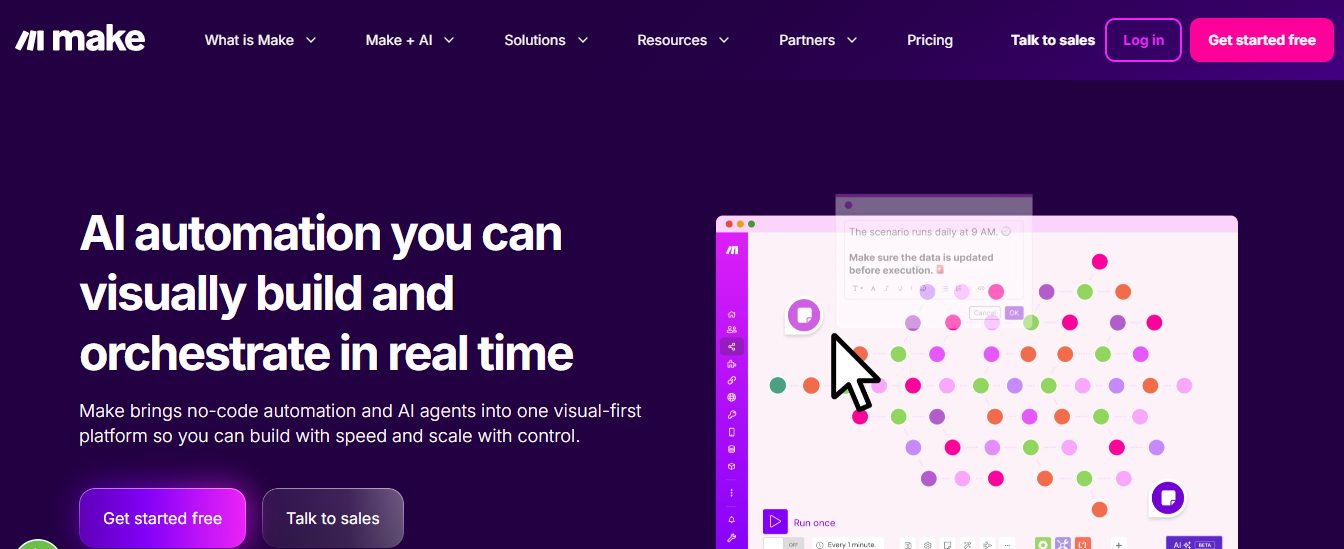1344x549 pixels.
Task: Open the Every 1 minute schedule setting
Action: pyautogui.click(x=848, y=544)
